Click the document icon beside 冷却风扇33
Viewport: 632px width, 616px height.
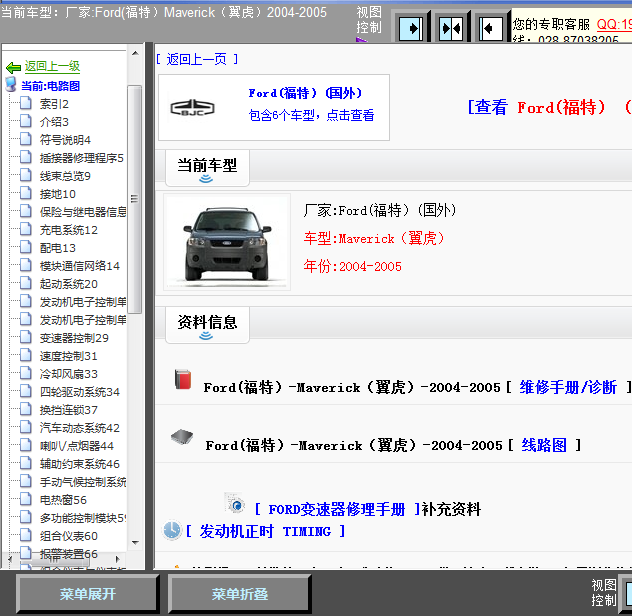25,373
